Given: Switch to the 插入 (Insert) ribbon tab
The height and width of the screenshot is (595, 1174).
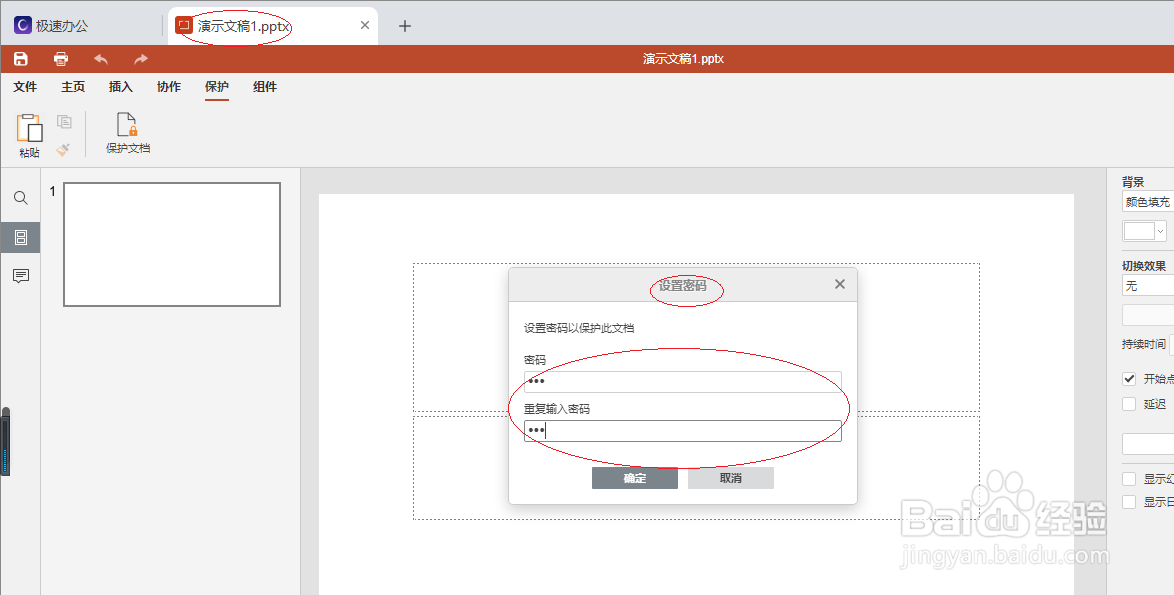Looking at the screenshot, I should [x=120, y=87].
